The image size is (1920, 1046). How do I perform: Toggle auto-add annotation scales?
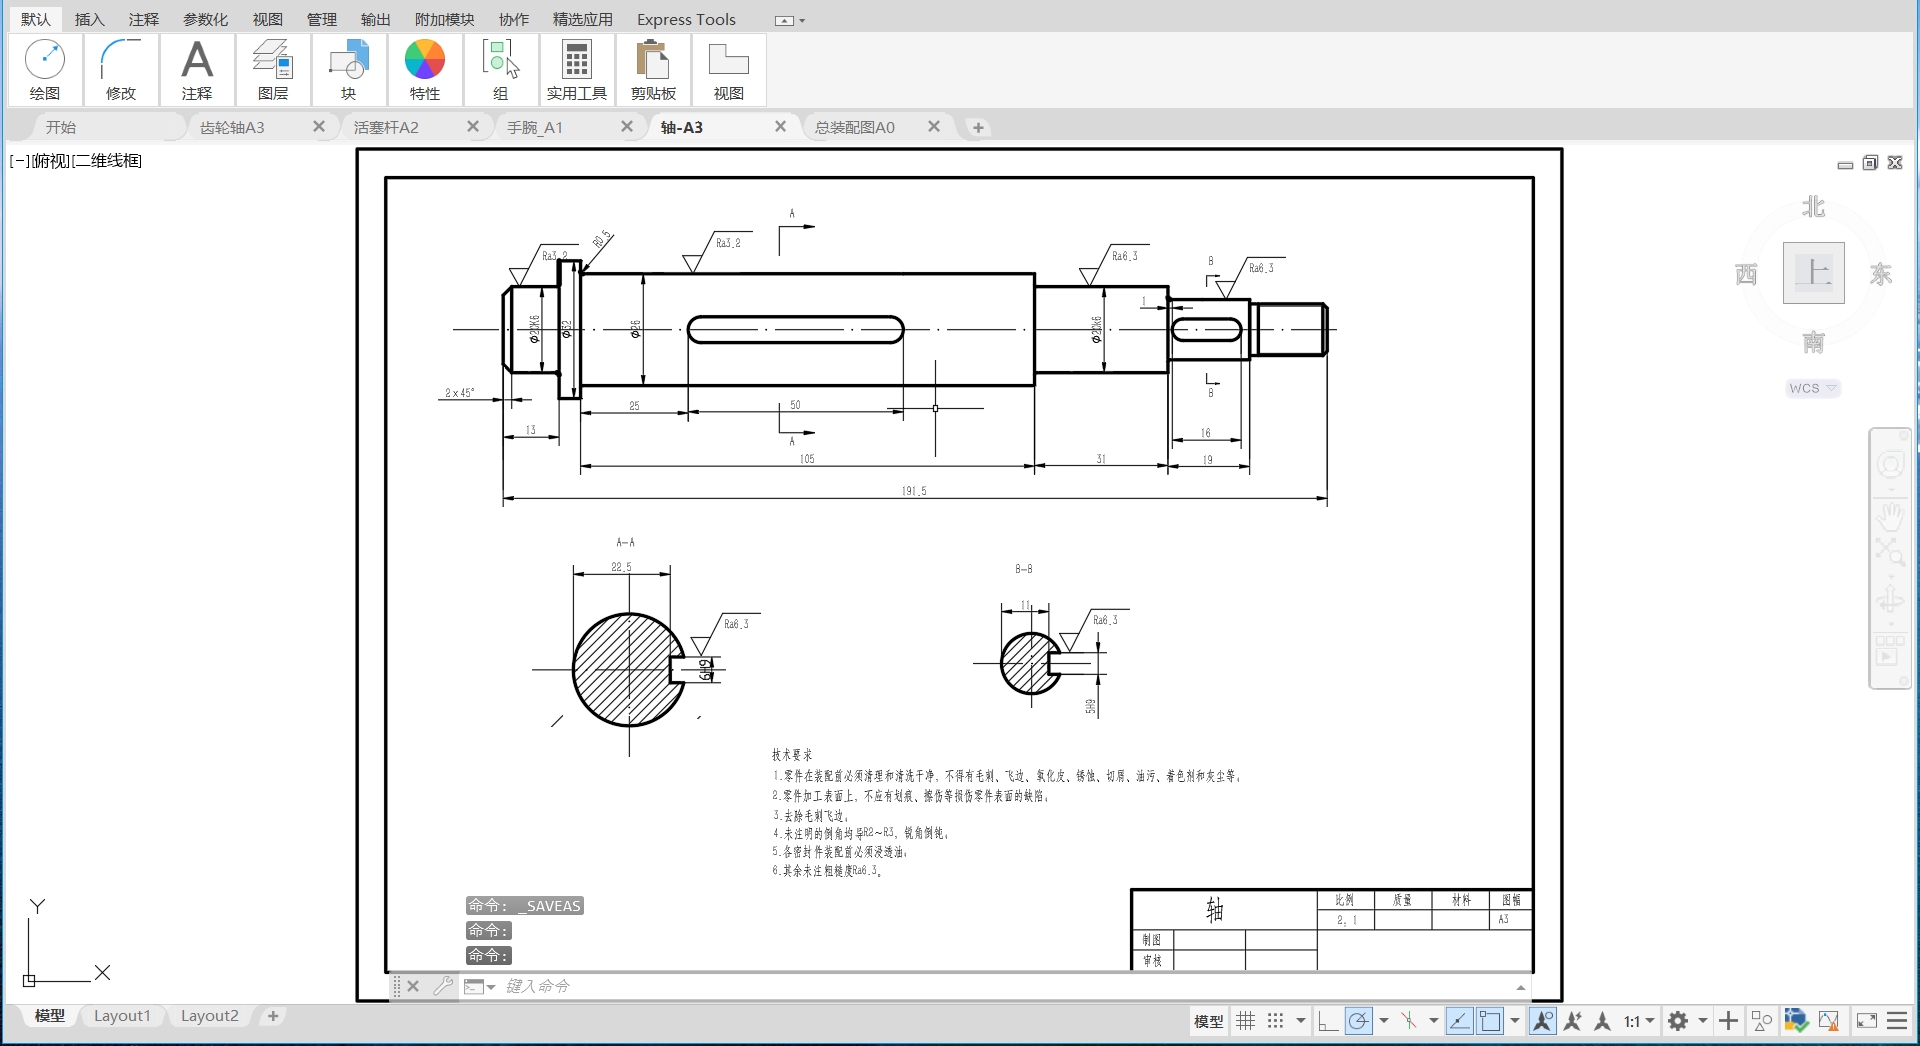click(x=1573, y=1021)
